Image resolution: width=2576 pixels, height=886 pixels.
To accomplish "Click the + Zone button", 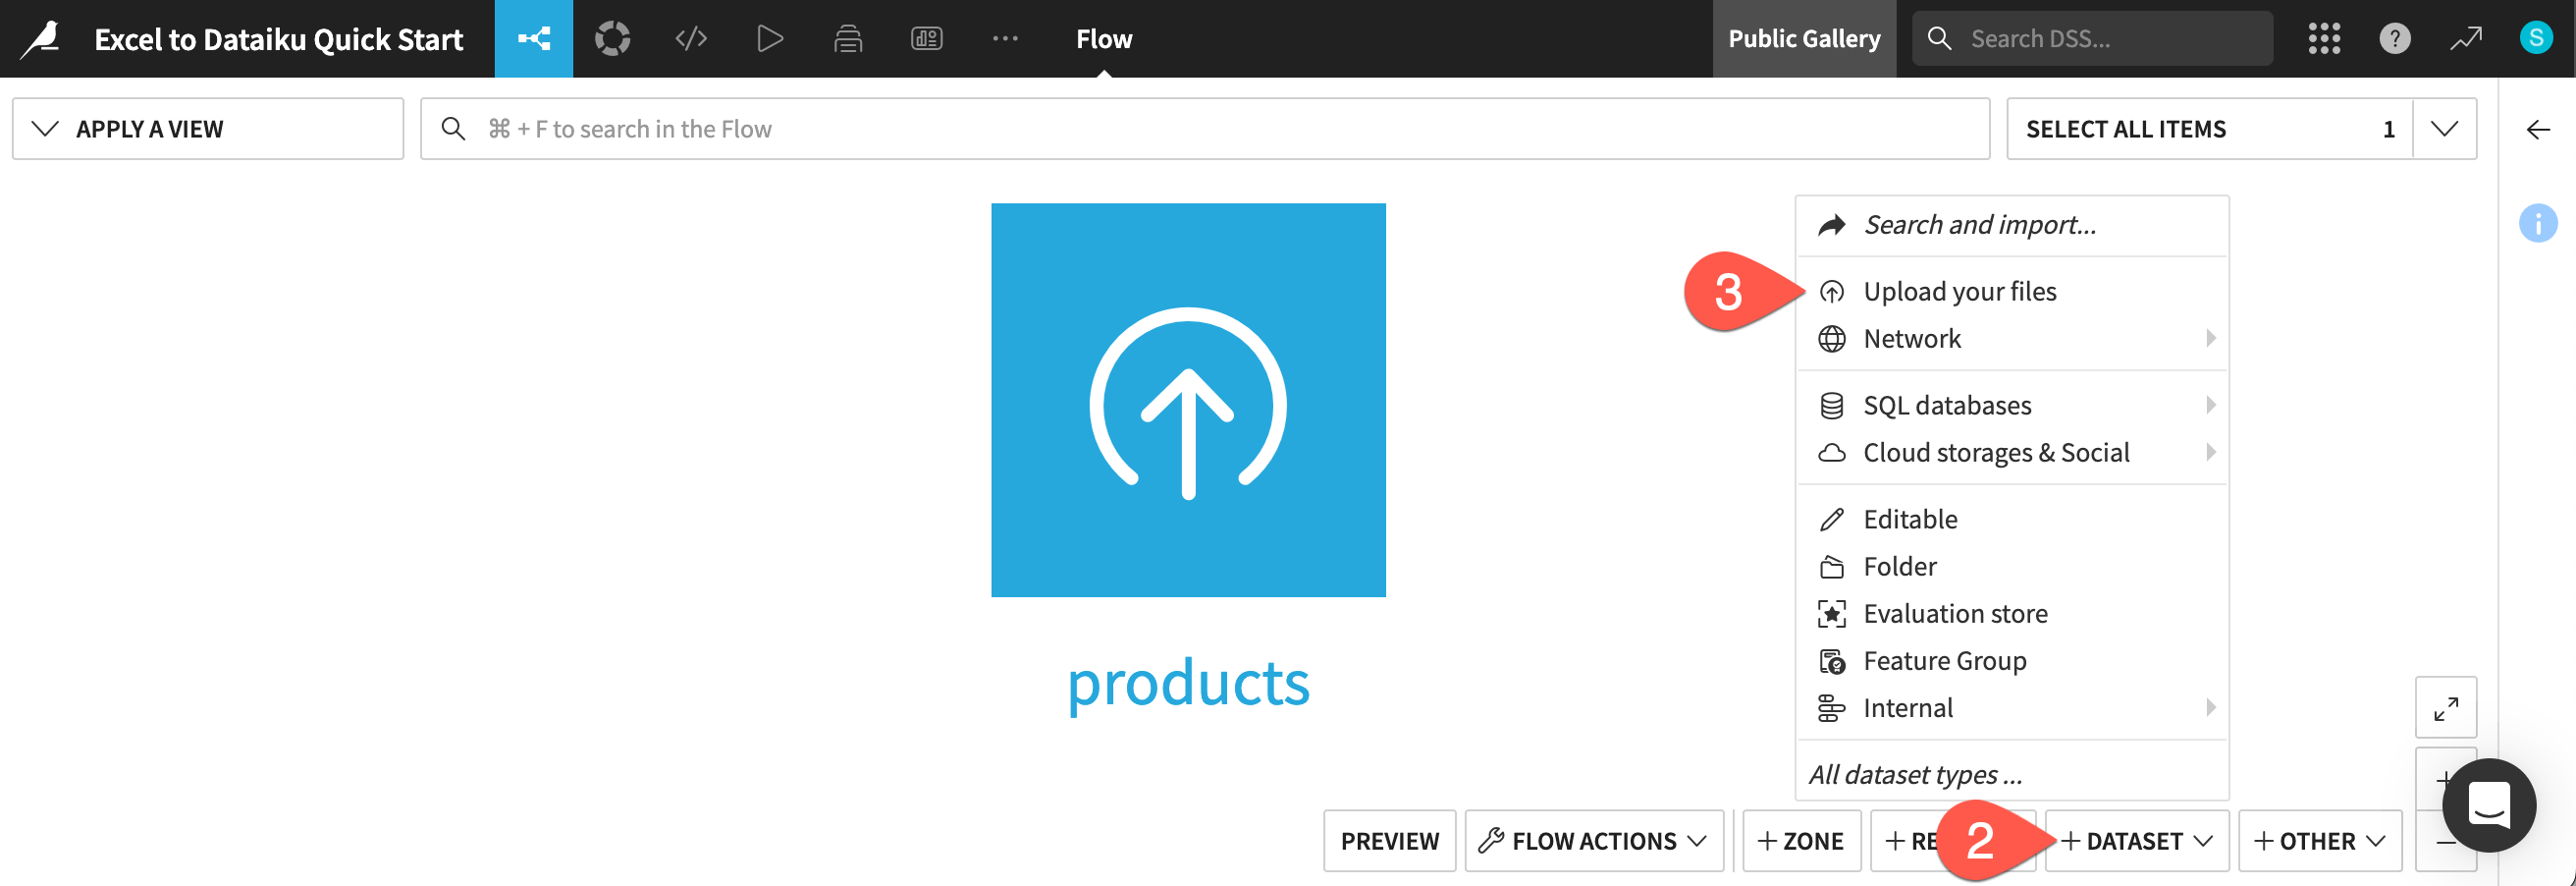I will [1801, 841].
